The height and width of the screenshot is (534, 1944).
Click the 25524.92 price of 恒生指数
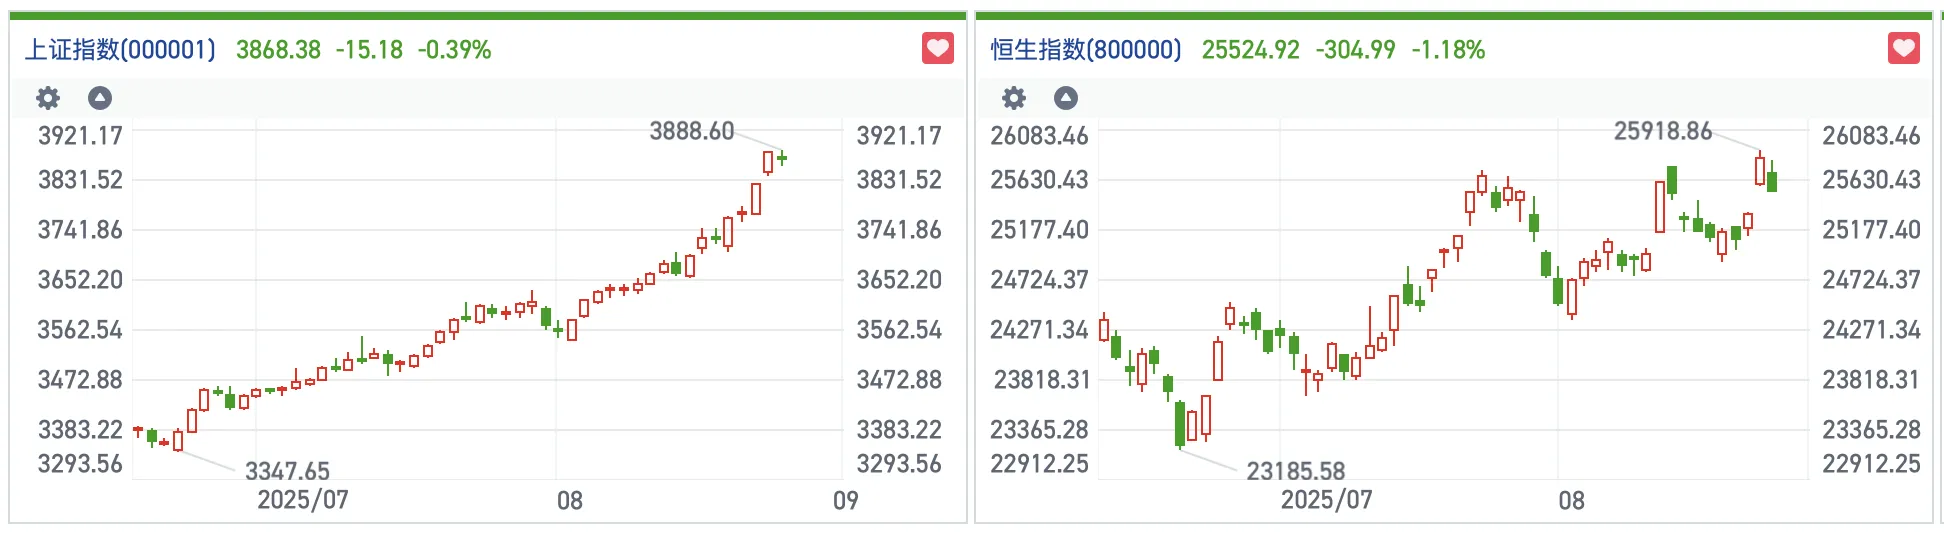[1250, 50]
